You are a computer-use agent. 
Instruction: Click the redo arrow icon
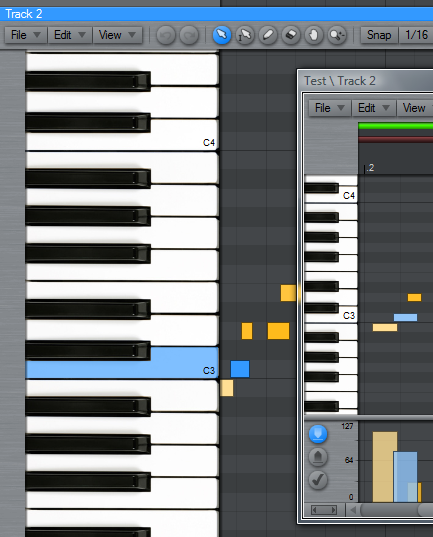tap(189, 35)
